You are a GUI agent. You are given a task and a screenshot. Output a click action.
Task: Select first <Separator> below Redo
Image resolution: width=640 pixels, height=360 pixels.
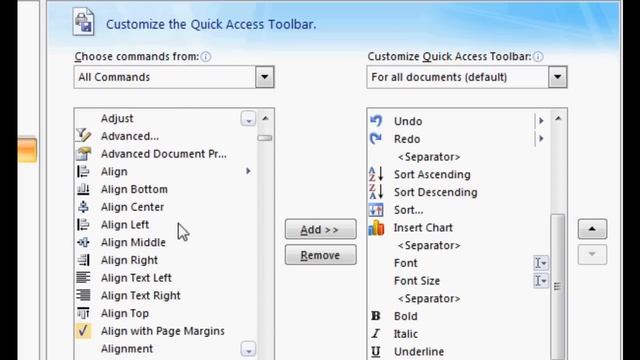[x=429, y=157]
